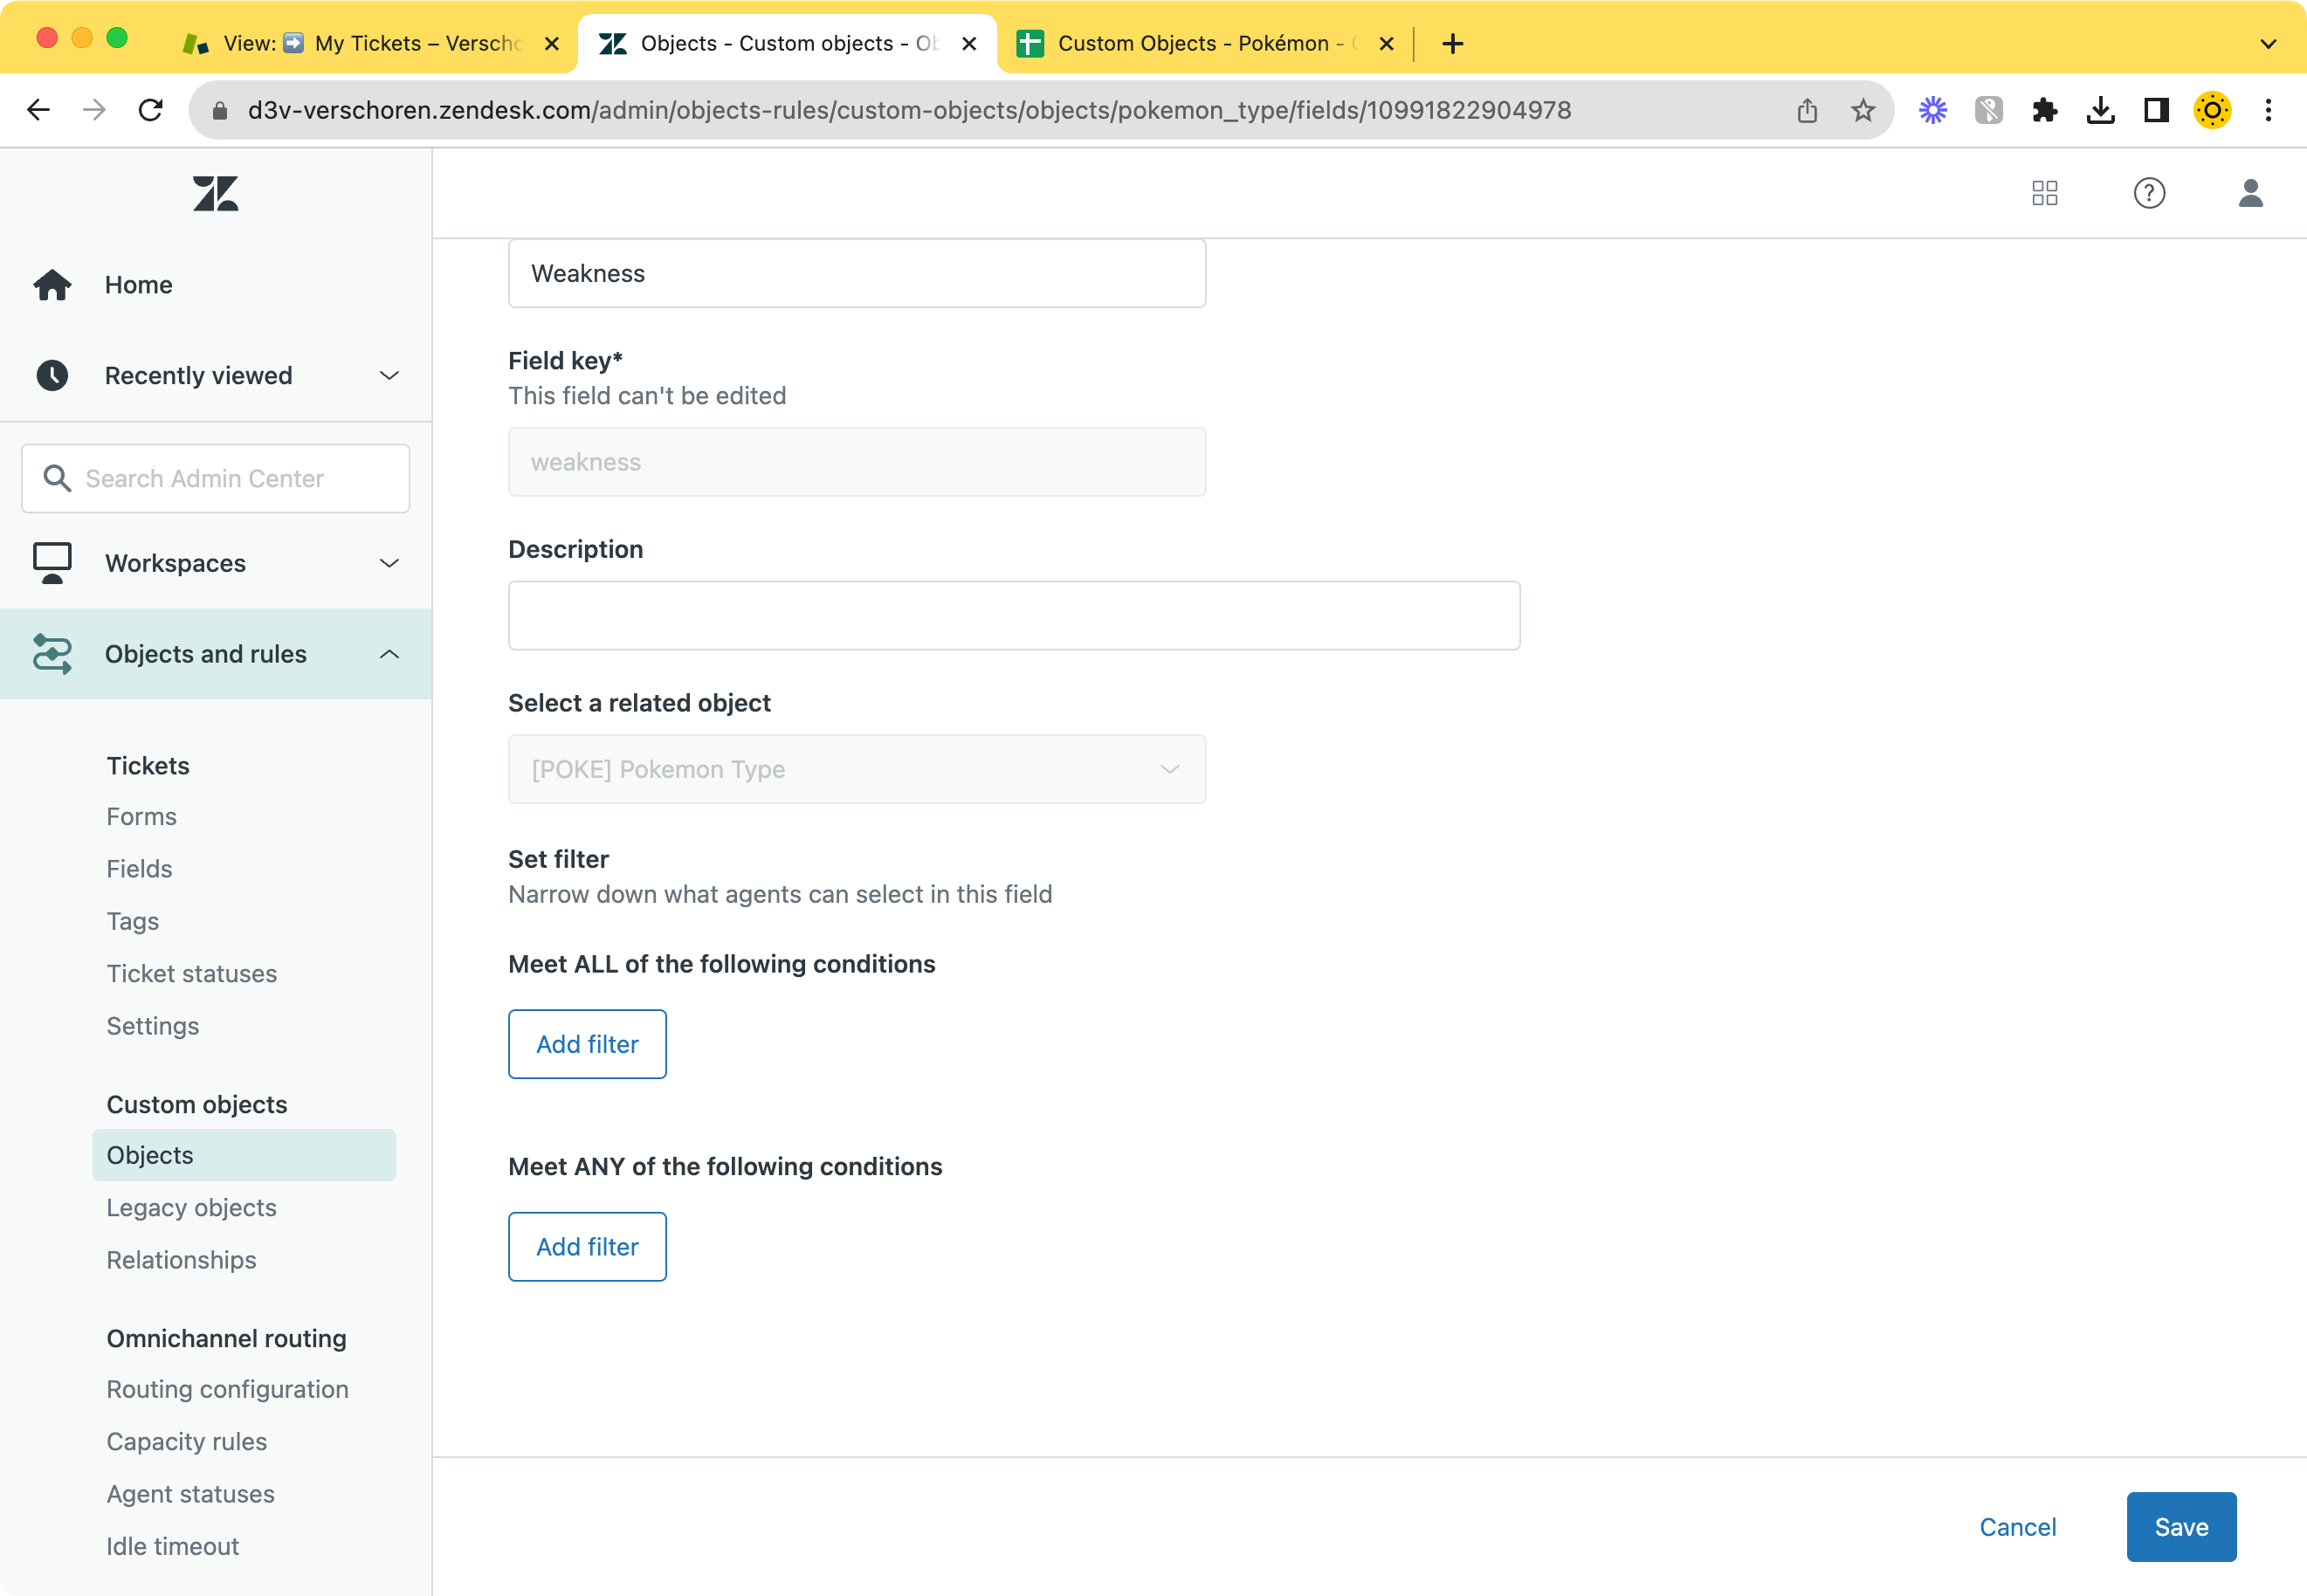The height and width of the screenshot is (1596, 2307).
Task: Open the browser extensions puzzle icon
Action: pyautogui.click(x=2045, y=110)
